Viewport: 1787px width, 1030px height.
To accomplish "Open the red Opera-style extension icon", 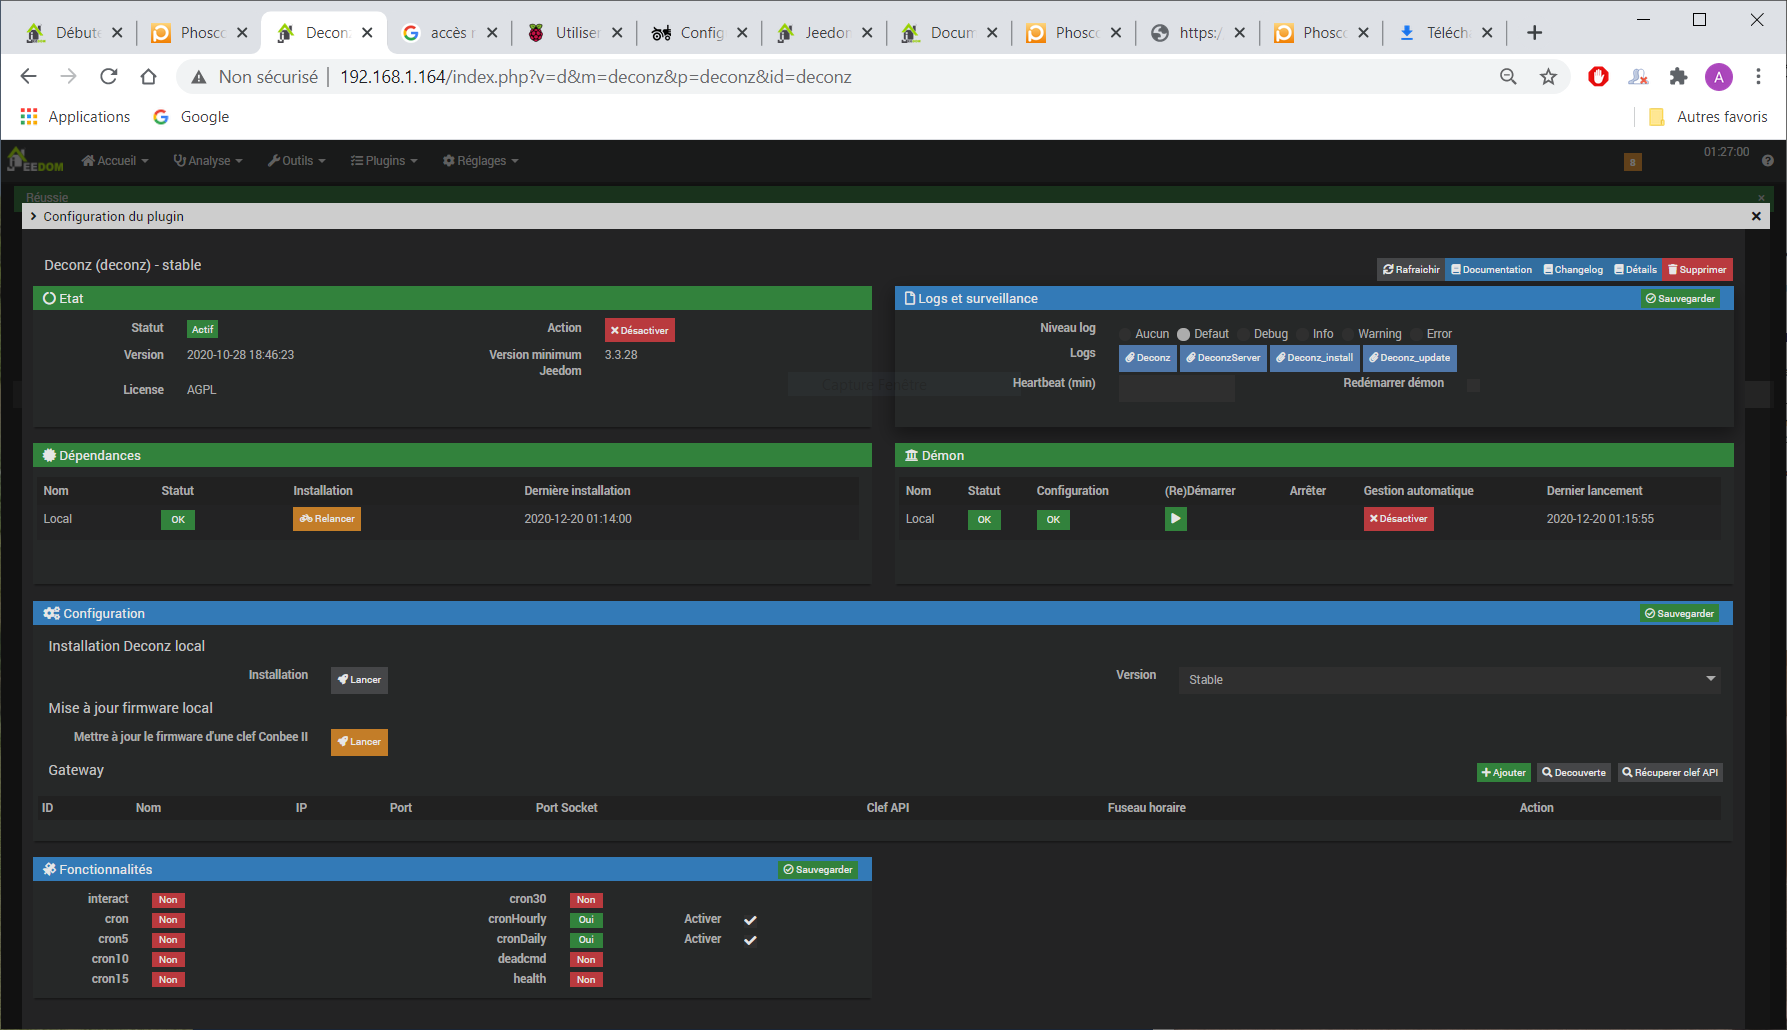I will point(1598,76).
